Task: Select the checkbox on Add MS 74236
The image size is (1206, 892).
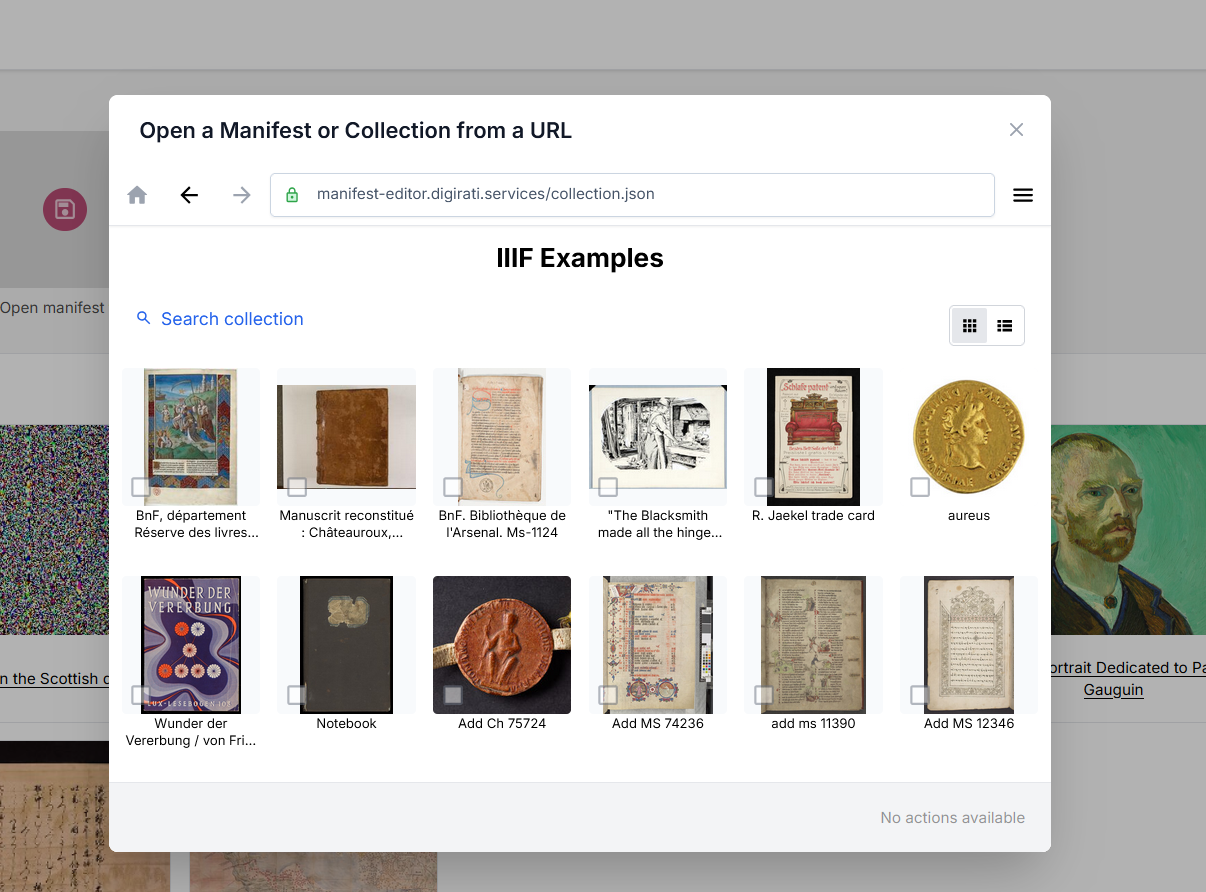Action: (608, 694)
